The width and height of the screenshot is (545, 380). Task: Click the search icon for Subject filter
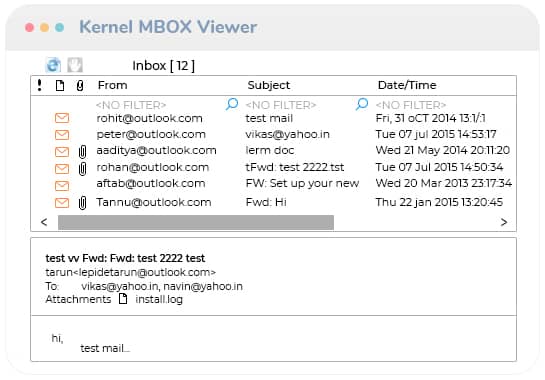click(x=362, y=104)
